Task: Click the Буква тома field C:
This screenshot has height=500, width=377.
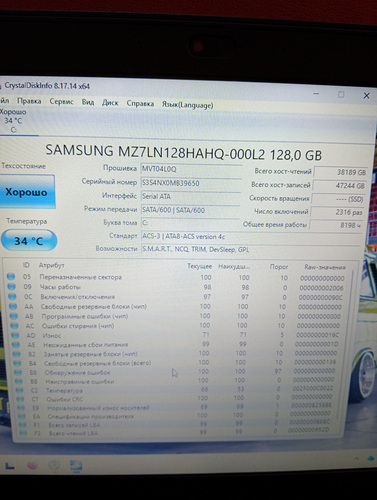Action: pyautogui.click(x=190, y=223)
